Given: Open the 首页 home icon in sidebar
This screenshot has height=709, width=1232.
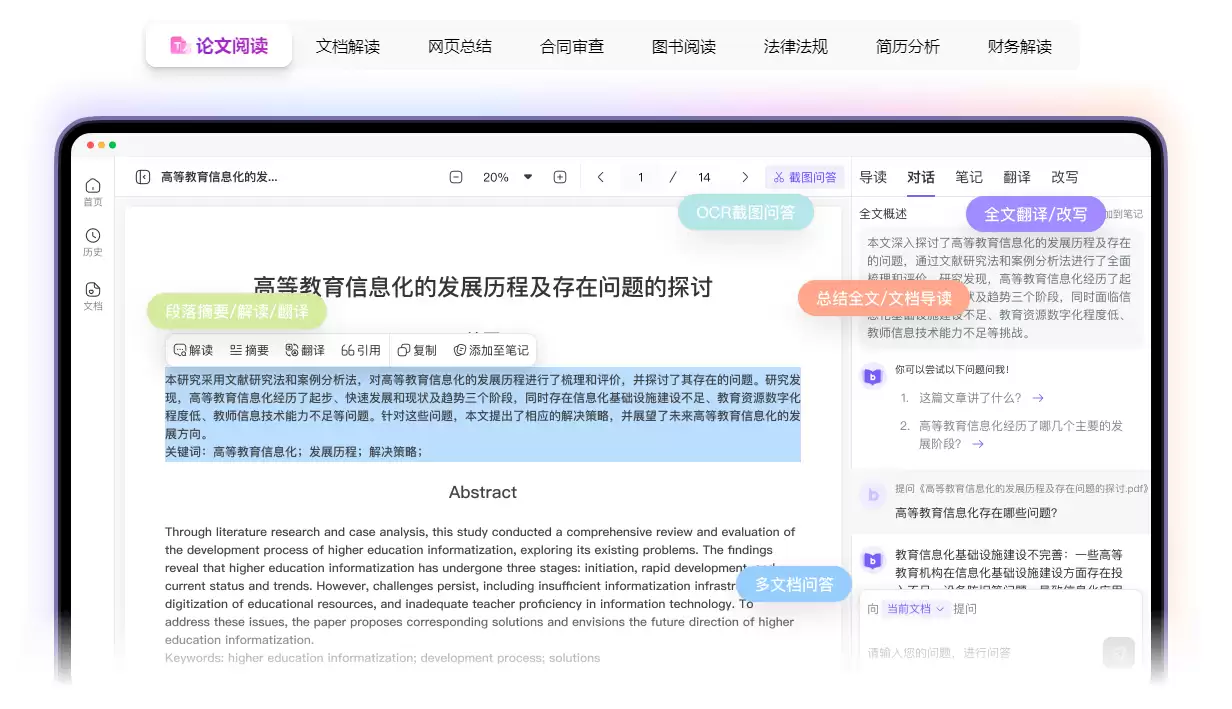Looking at the screenshot, I should pyautogui.click(x=93, y=190).
